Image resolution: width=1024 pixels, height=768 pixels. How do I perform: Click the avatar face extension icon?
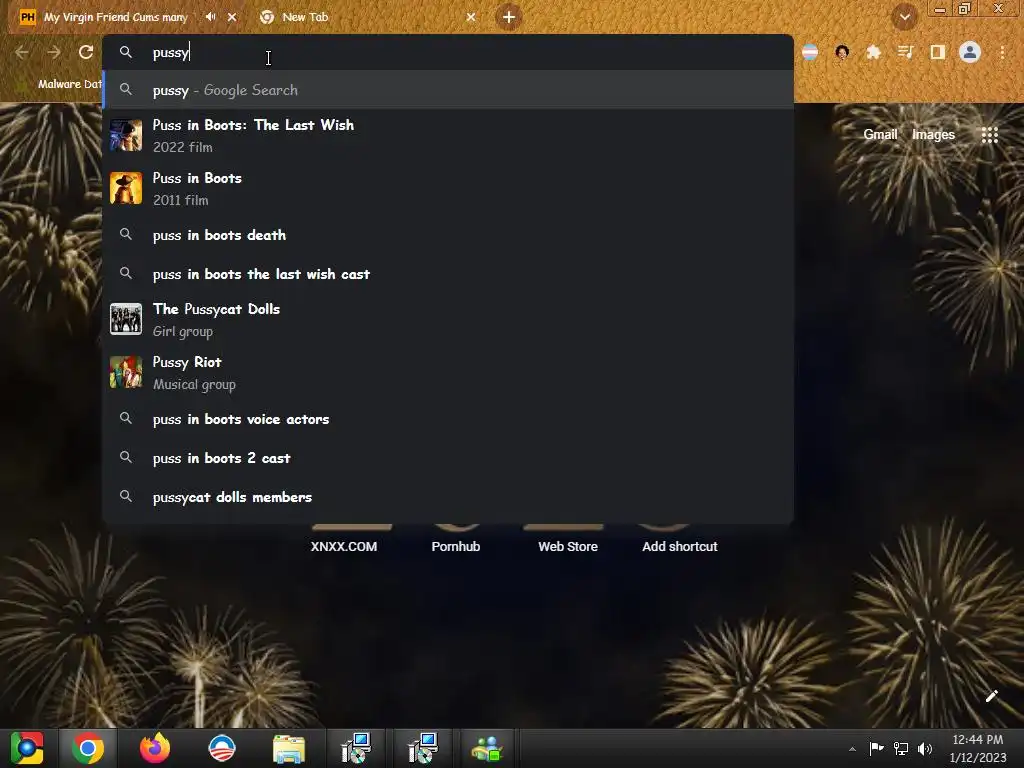pos(842,52)
